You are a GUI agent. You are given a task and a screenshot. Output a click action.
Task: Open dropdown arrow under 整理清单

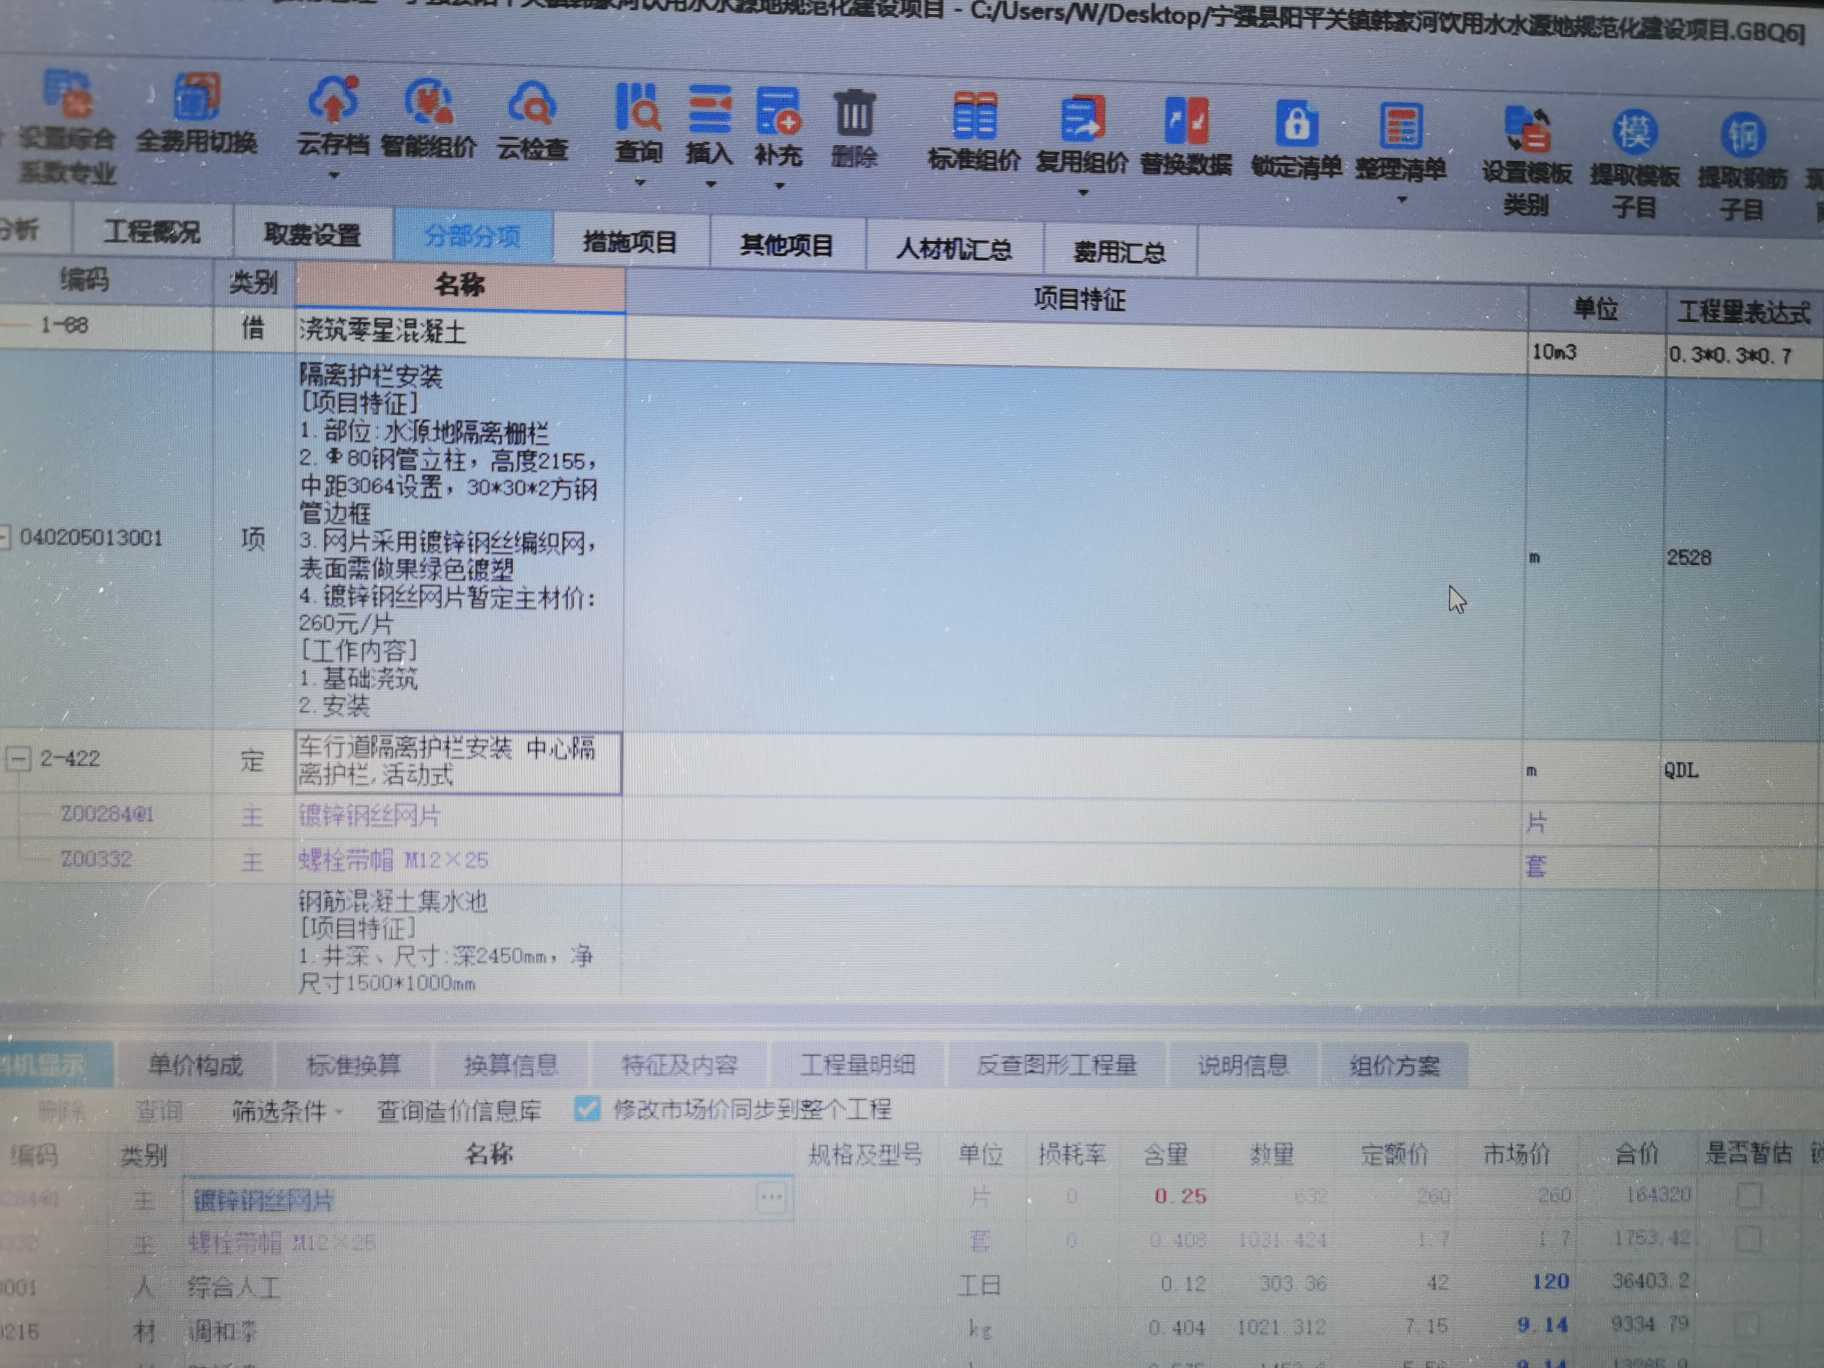(x=1402, y=200)
